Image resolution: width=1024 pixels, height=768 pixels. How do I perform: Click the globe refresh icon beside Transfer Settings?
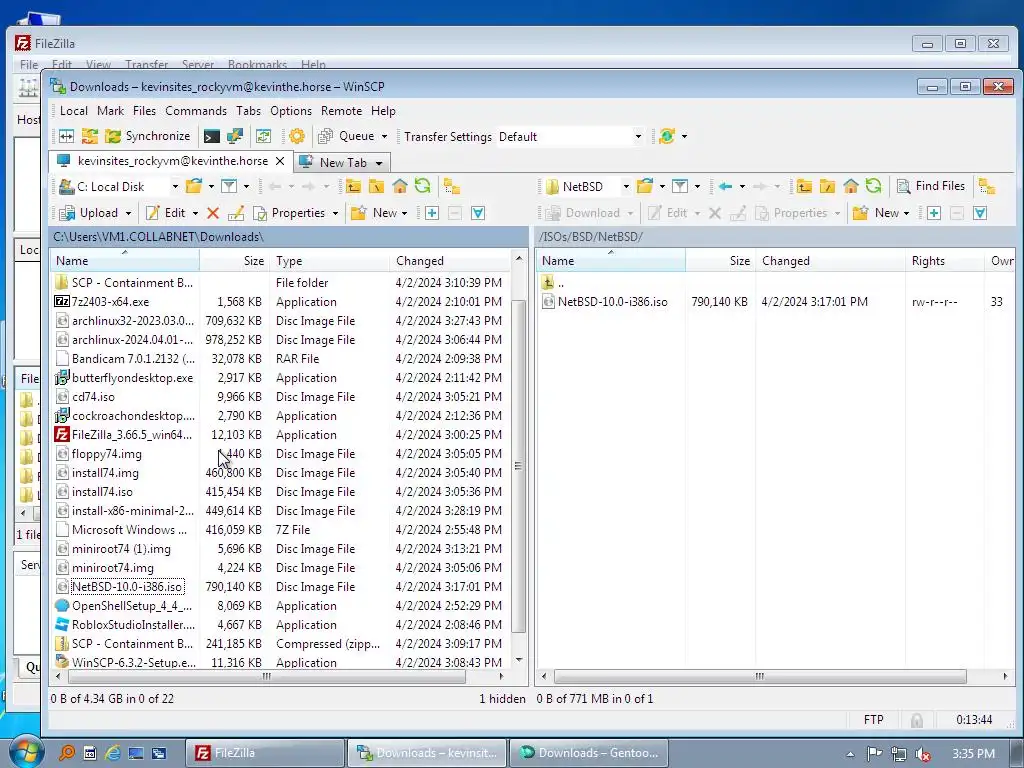[x=667, y=136]
